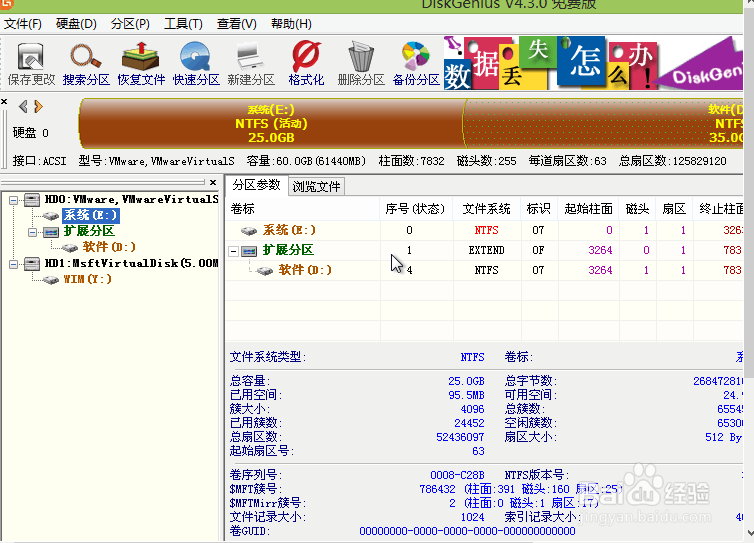Launch Recover Files (恢复文件) tool

[x=141, y=64]
